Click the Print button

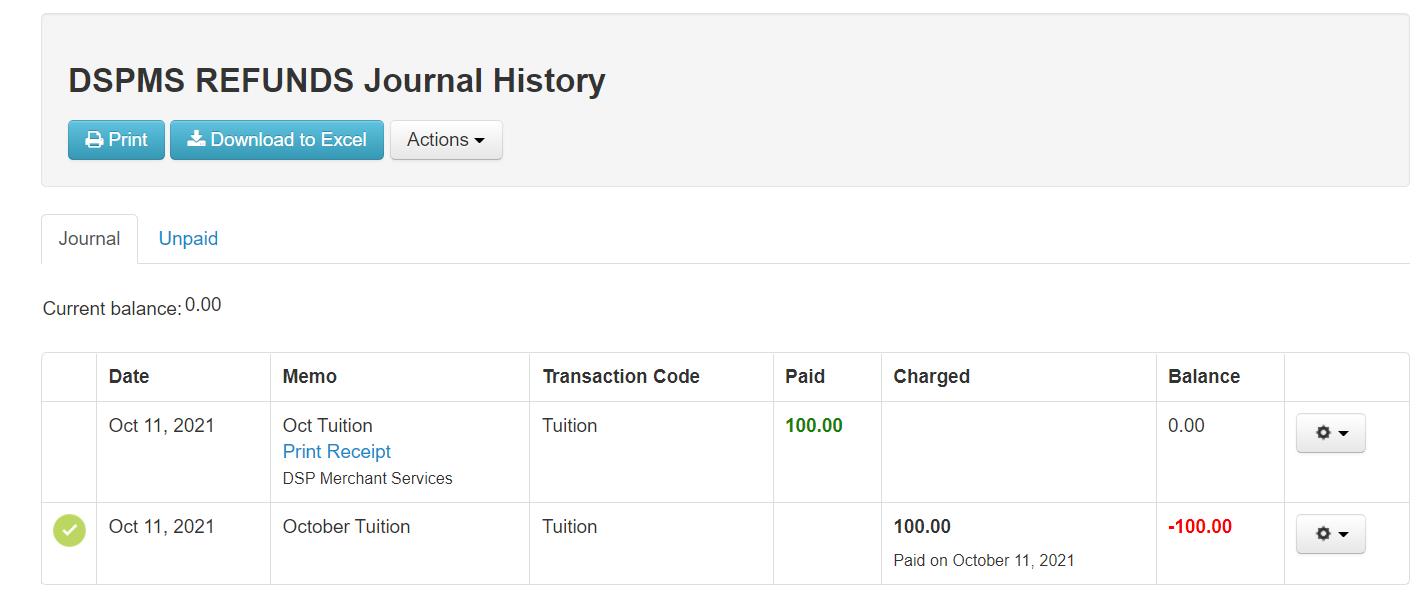[116, 140]
